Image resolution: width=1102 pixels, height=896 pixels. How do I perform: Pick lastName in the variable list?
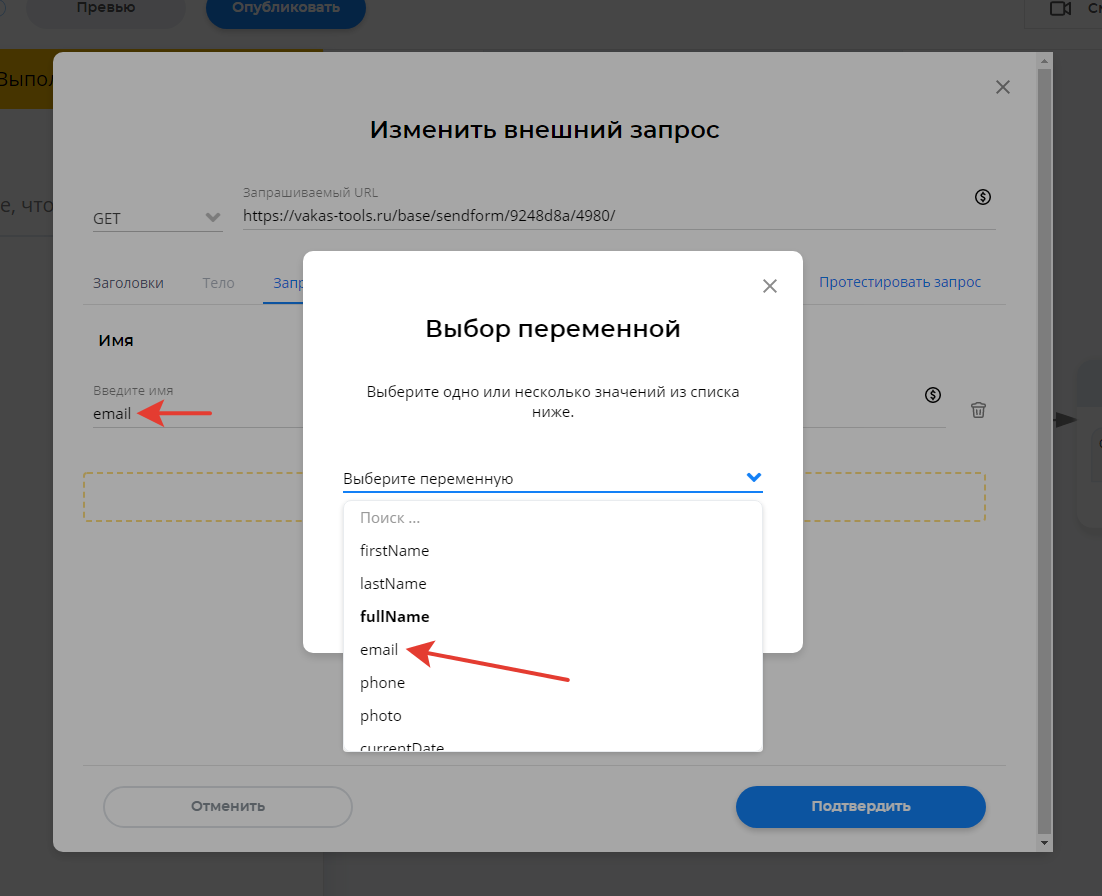(393, 584)
